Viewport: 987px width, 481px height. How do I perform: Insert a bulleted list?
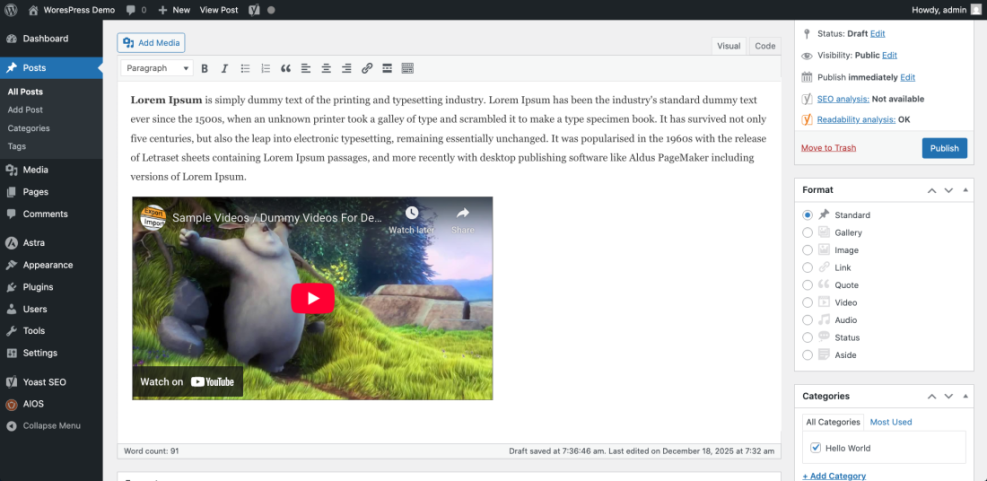click(245, 69)
